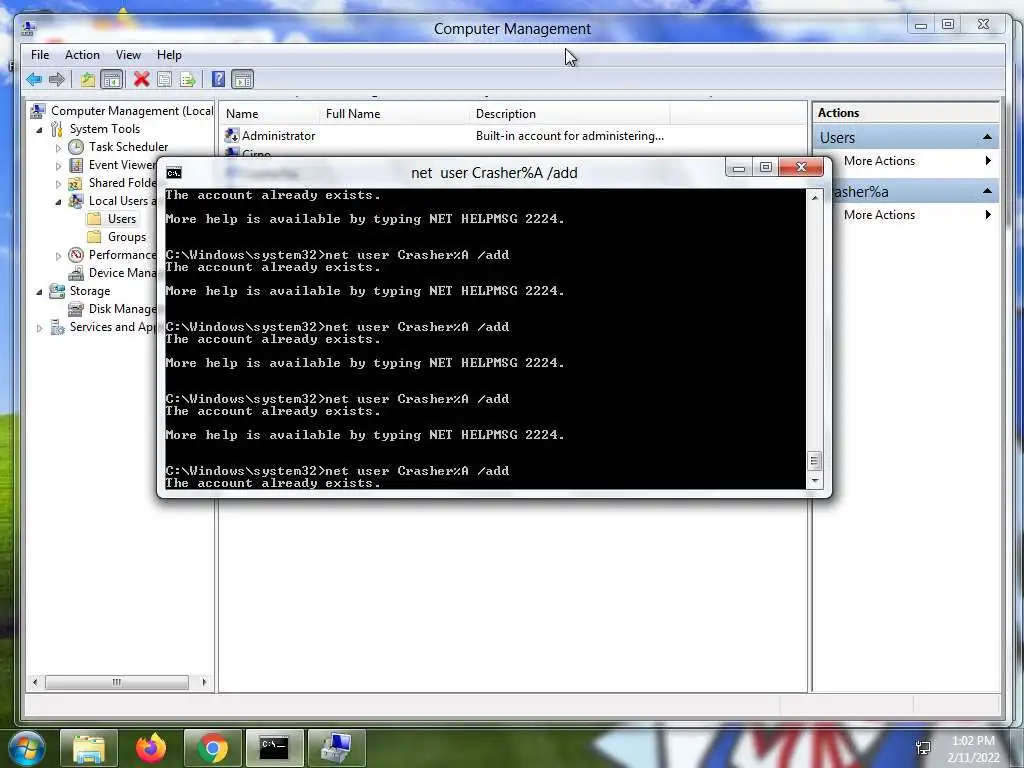Launch Firefox from the taskbar
The width and height of the screenshot is (1024, 768).
coord(151,748)
